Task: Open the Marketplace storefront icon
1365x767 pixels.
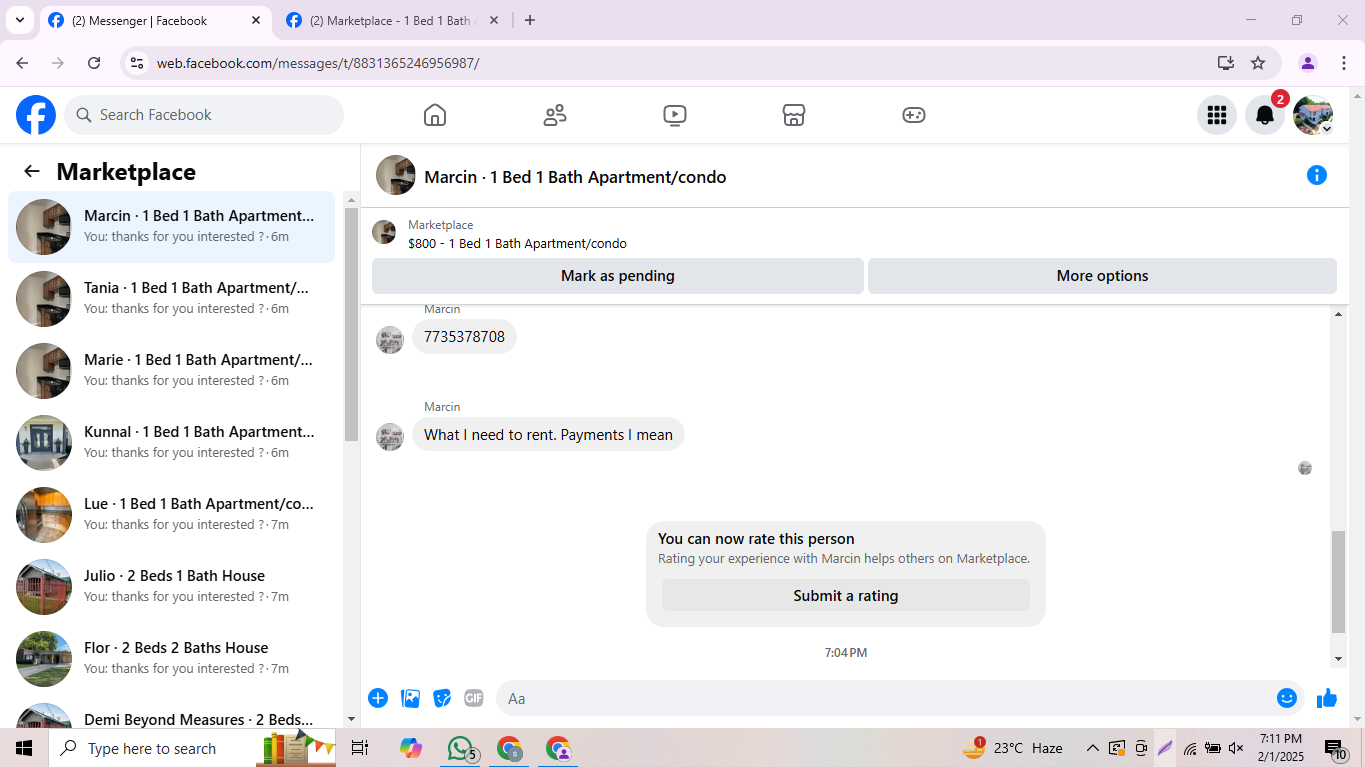Action: [x=794, y=115]
